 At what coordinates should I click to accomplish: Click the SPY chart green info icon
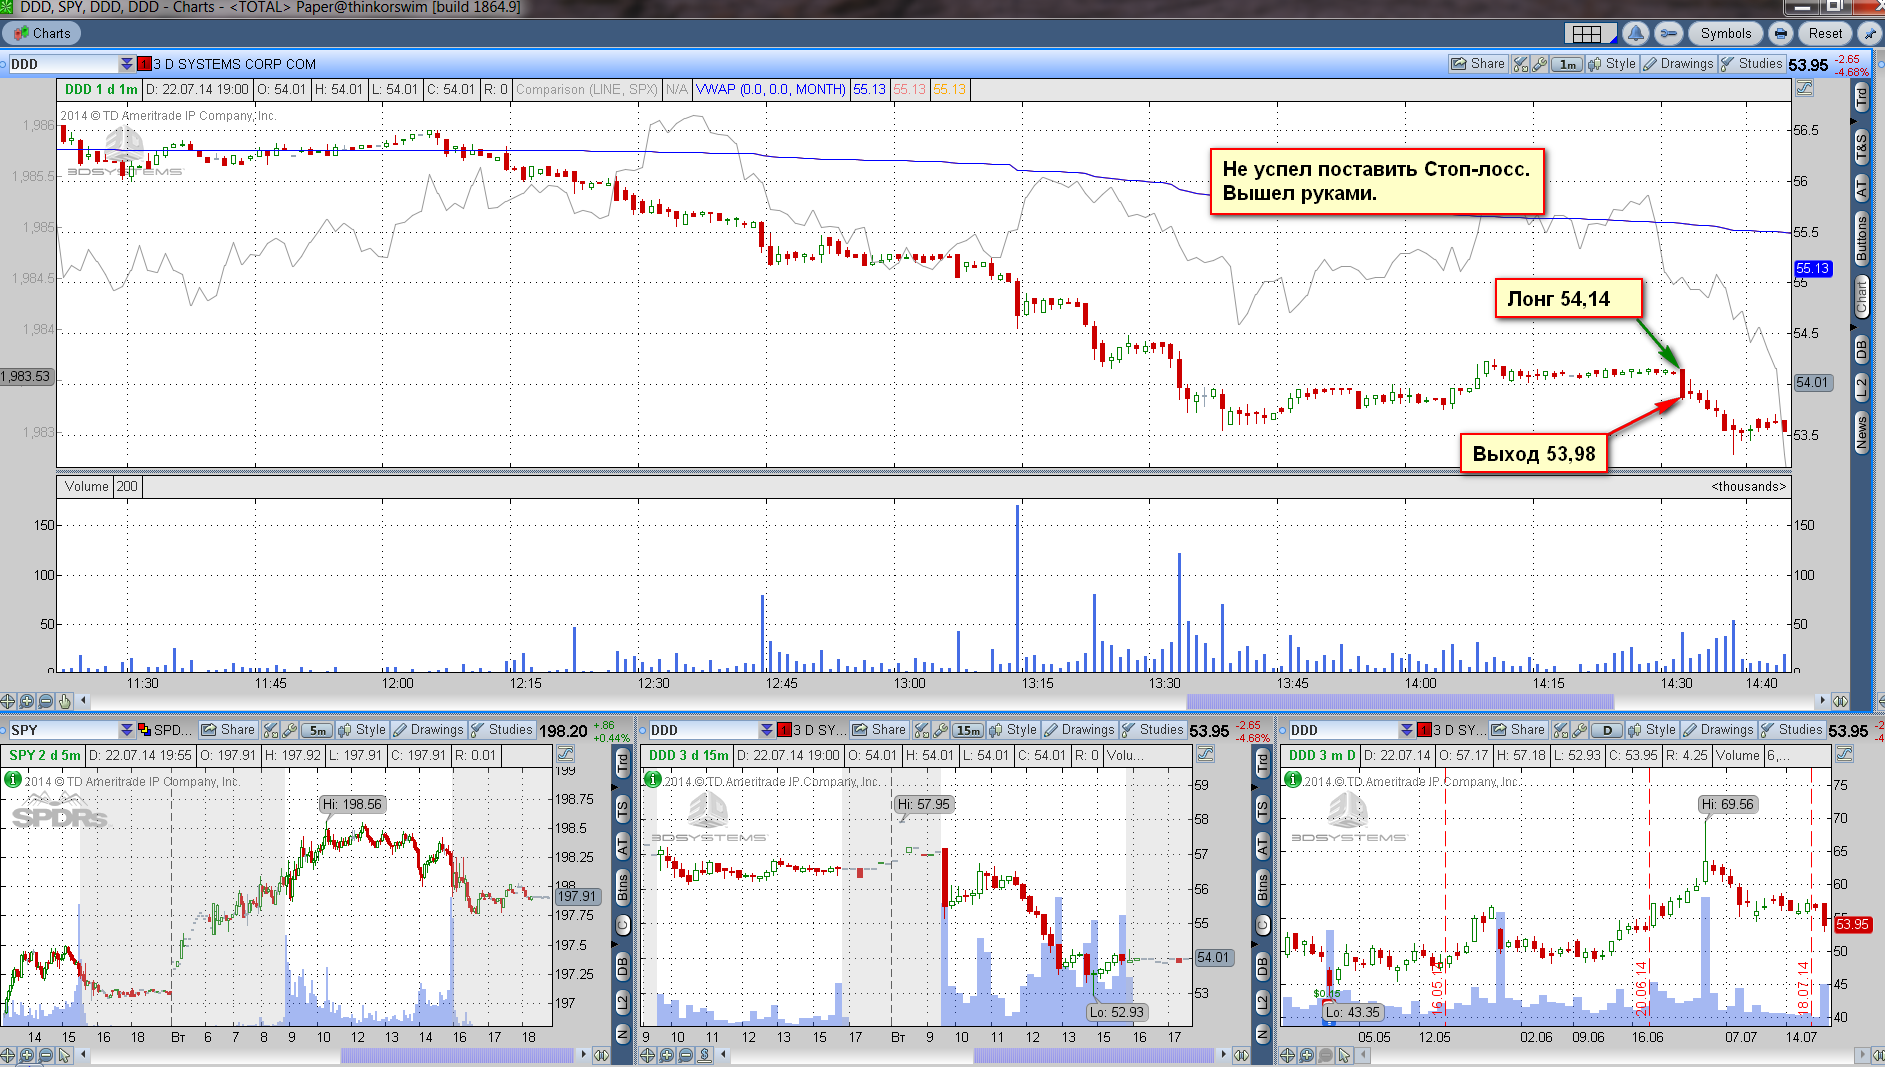click(13, 779)
